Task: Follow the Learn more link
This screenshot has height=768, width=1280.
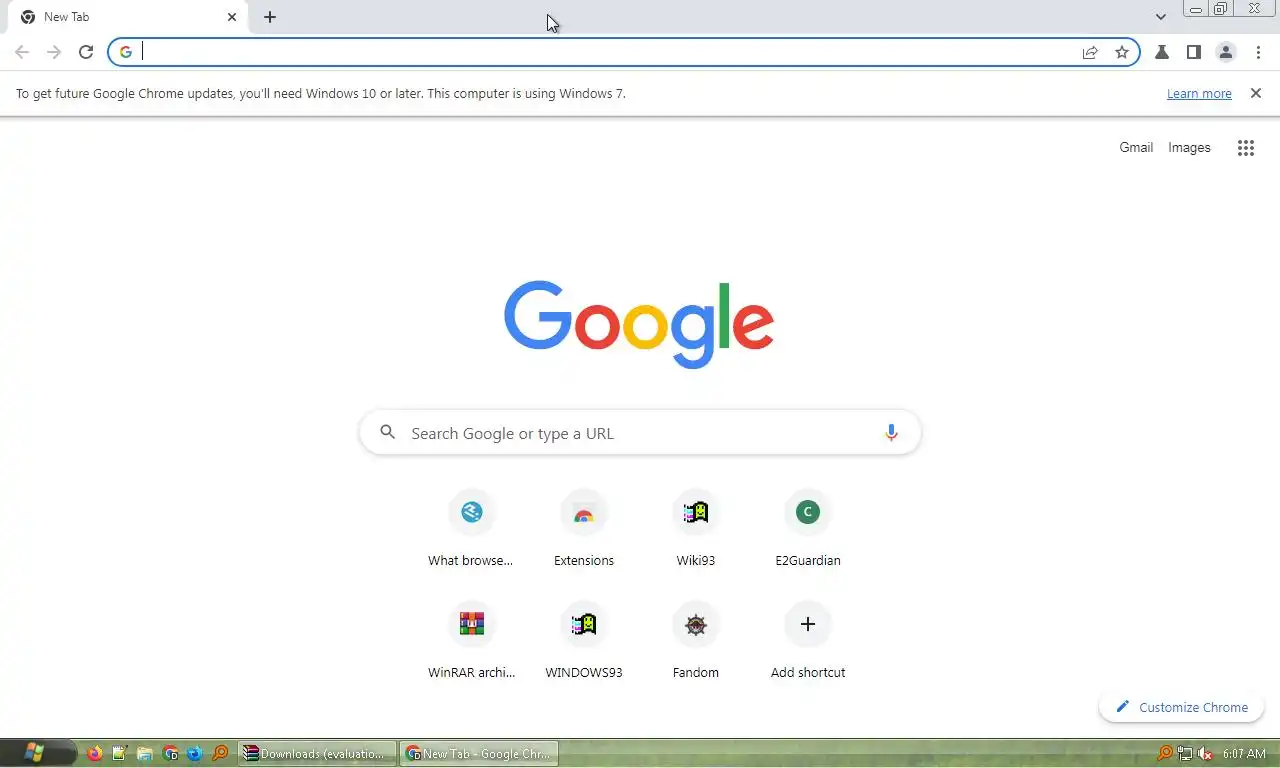Action: click(x=1199, y=93)
